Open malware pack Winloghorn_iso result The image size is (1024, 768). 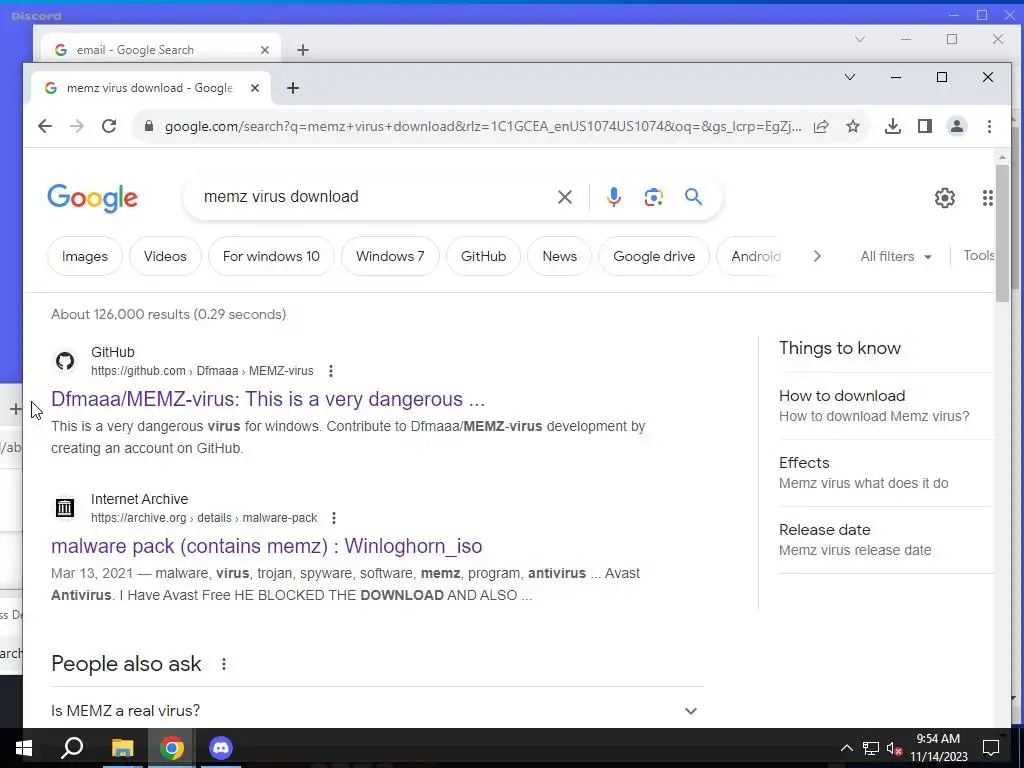click(x=266, y=546)
